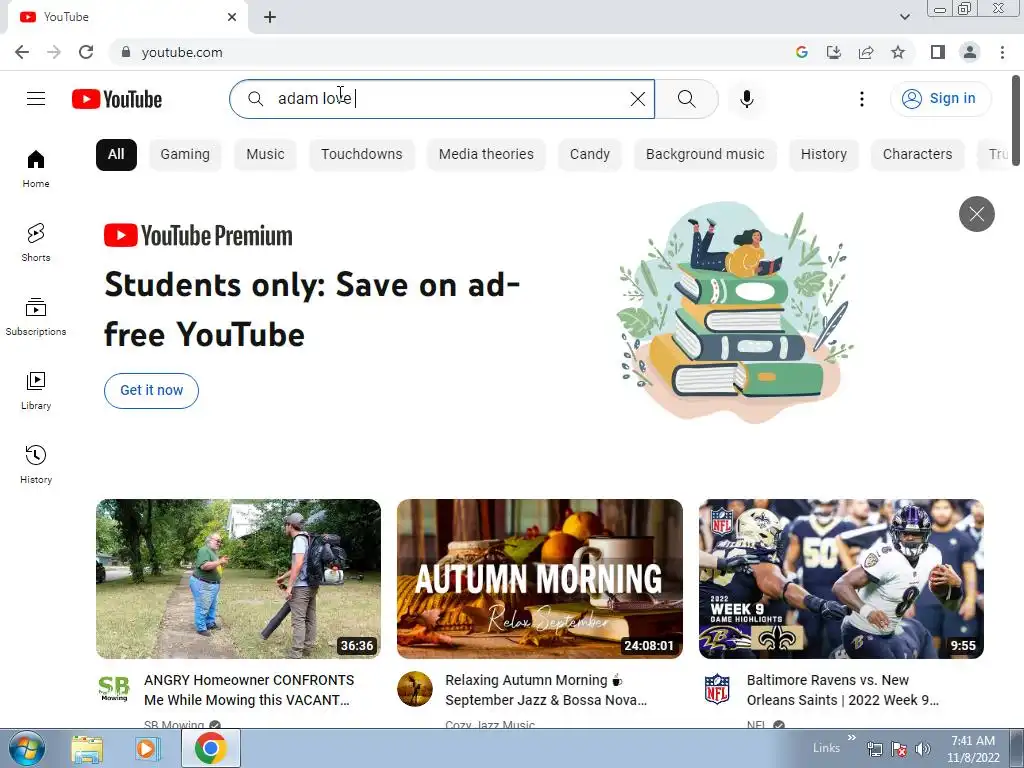Open Subscriptions in the sidebar

[36, 316]
